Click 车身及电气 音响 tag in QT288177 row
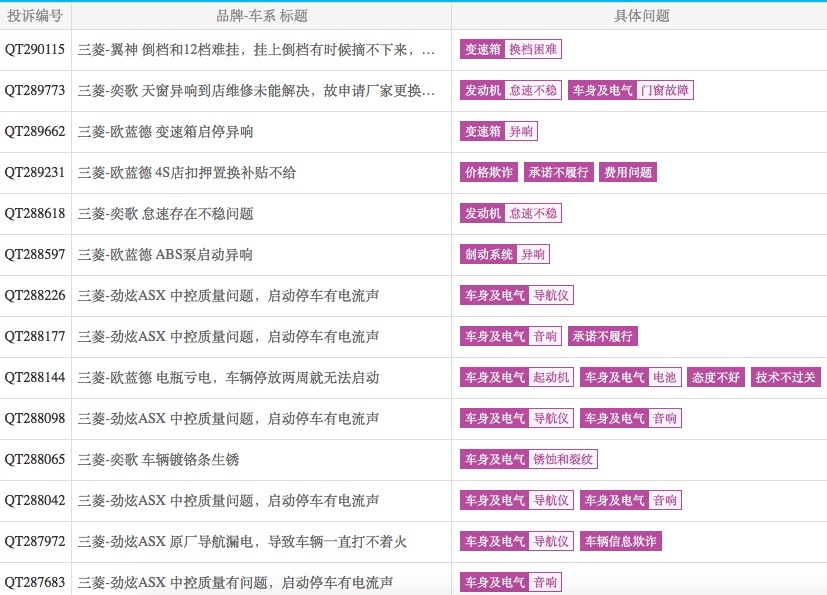This screenshot has width=827, height=595. pyautogui.click(x=511, y=336)
